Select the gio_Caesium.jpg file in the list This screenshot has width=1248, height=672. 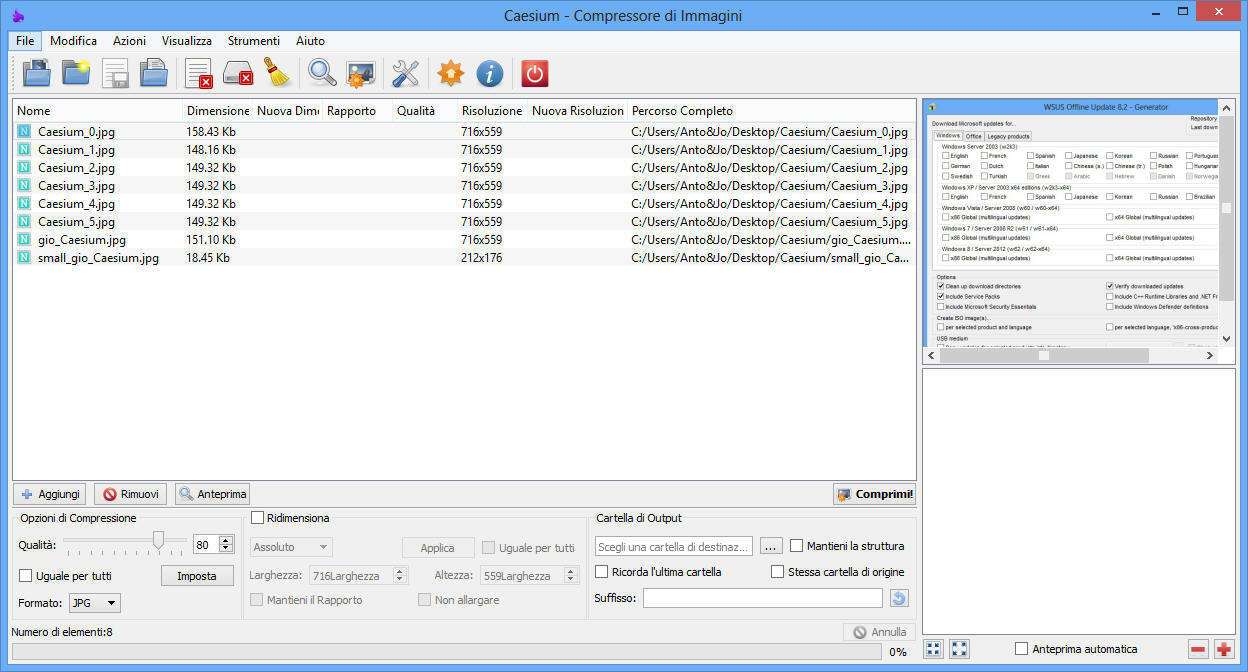[82, 240]
